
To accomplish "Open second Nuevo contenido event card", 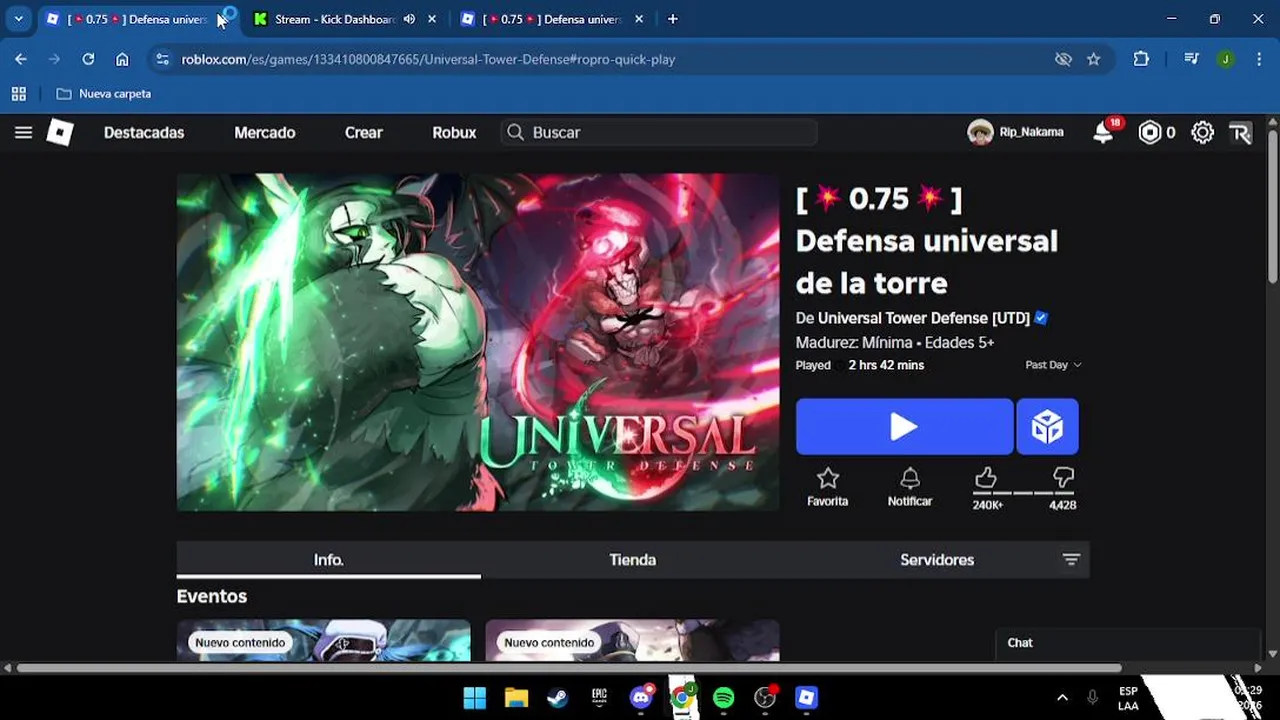I will 632,640.
